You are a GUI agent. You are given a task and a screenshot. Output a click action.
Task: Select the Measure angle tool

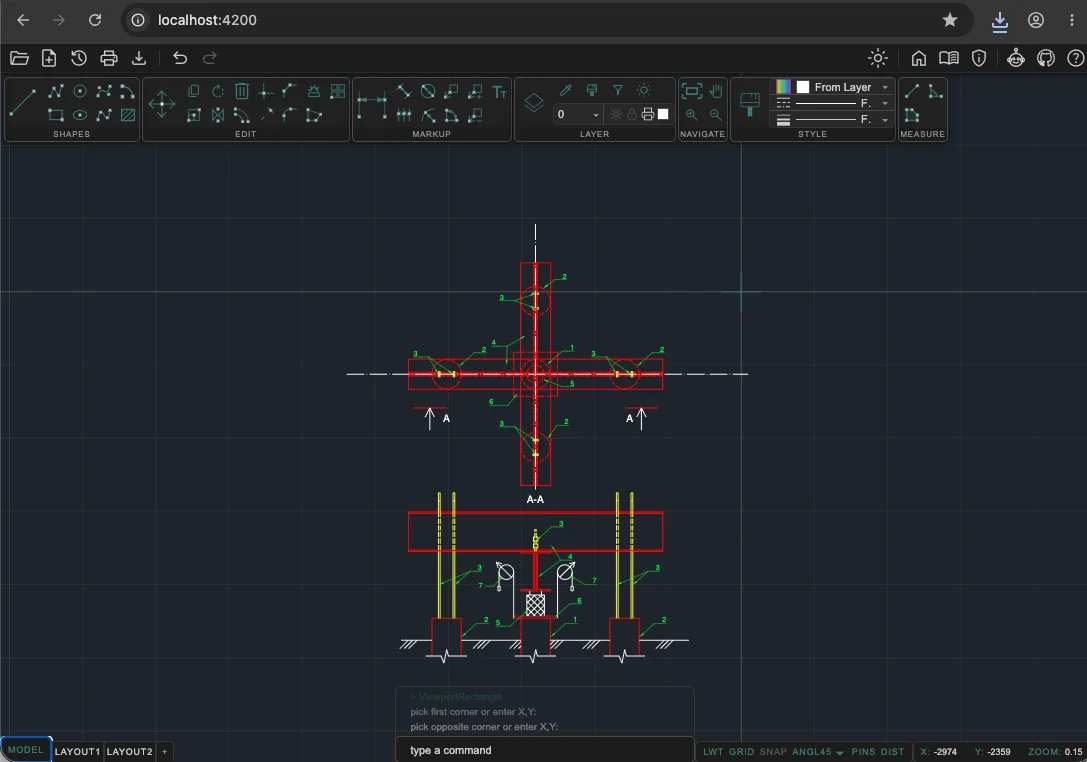(936, 91)
